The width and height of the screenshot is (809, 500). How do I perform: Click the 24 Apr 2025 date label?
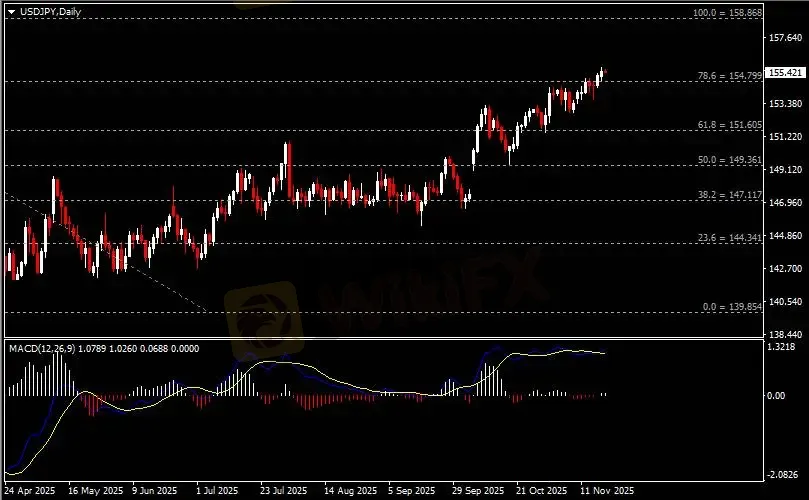[x=30, y=490]
